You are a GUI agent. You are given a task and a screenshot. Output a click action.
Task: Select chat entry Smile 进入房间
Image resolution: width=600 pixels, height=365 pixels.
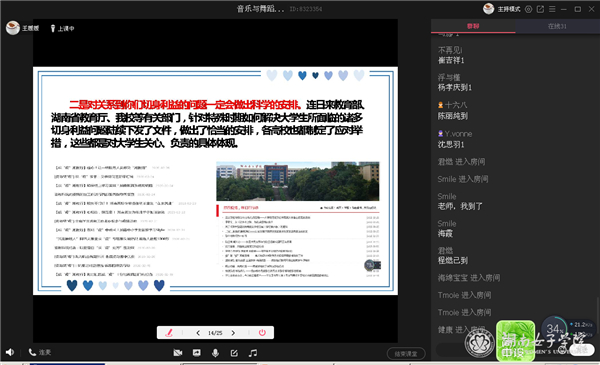click(463, 179)
